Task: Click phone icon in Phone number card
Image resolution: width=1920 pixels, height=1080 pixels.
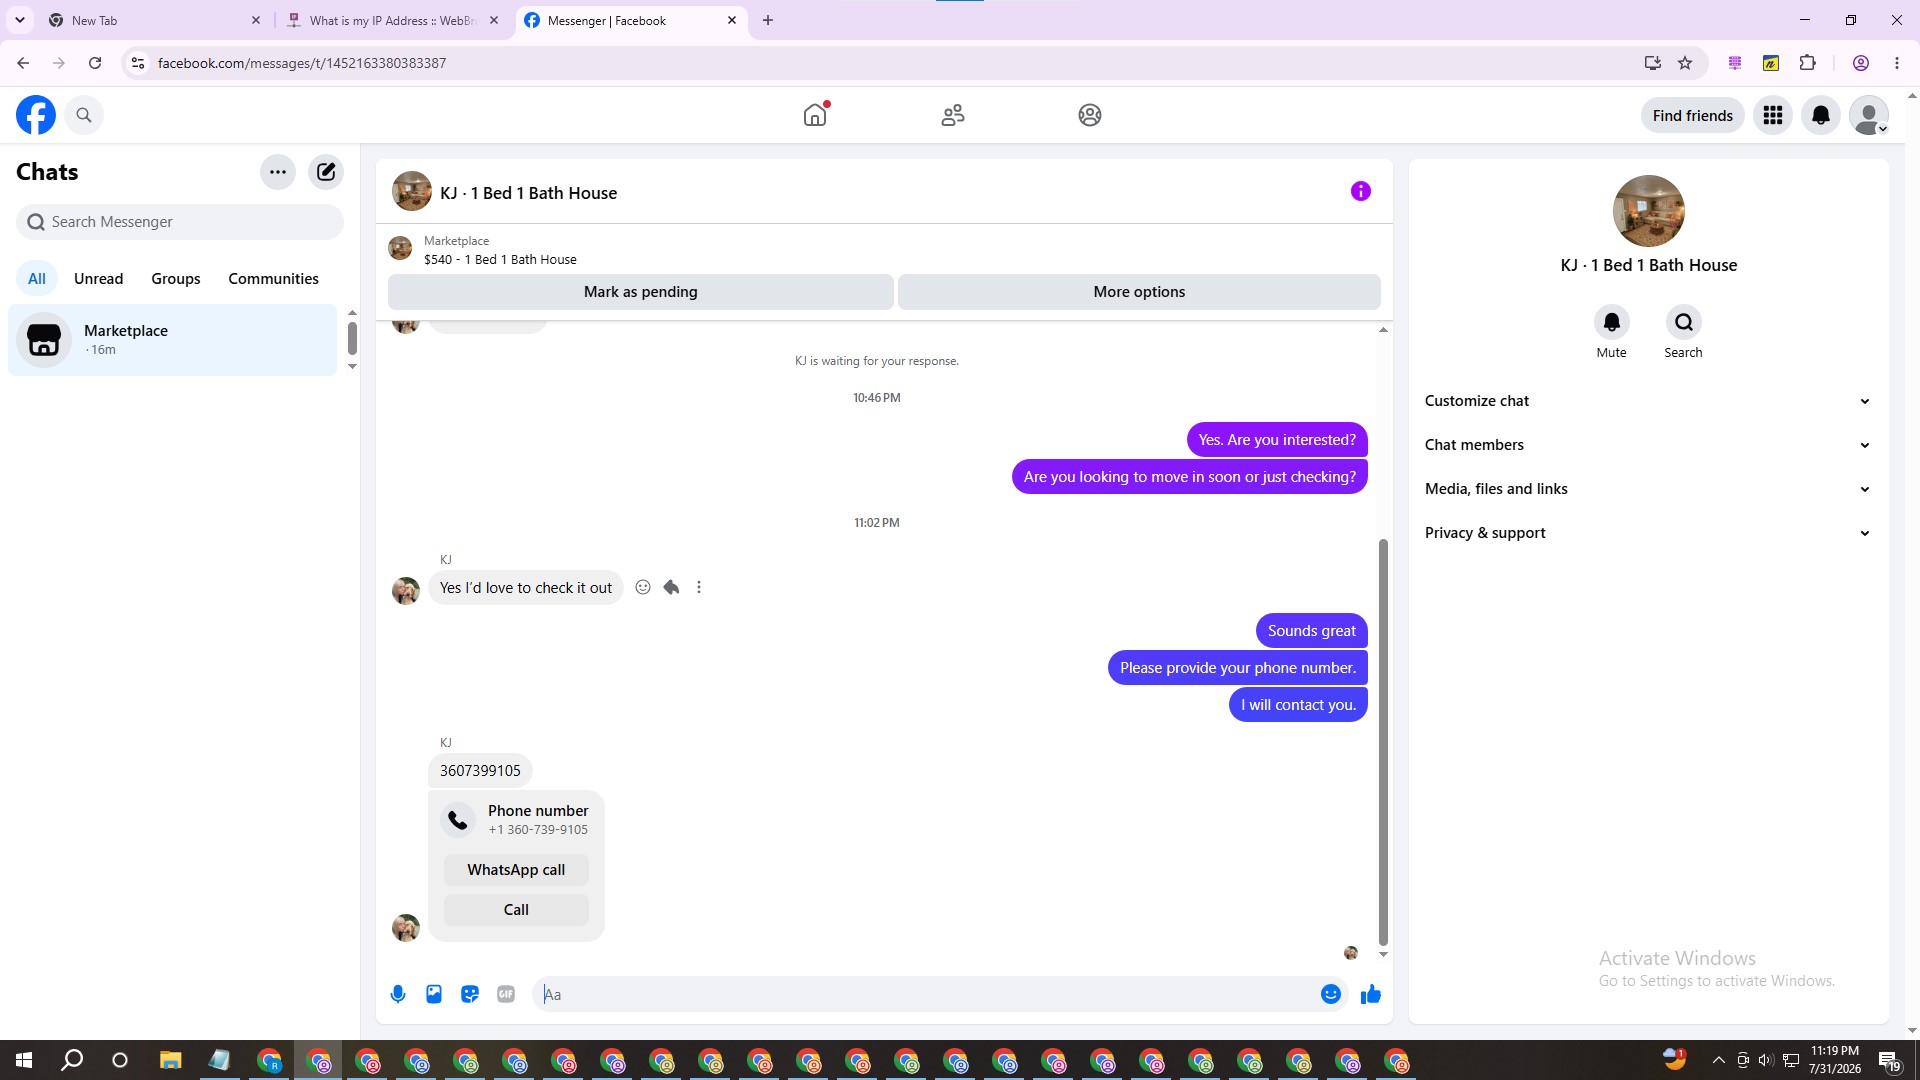Action: (458, 820)
